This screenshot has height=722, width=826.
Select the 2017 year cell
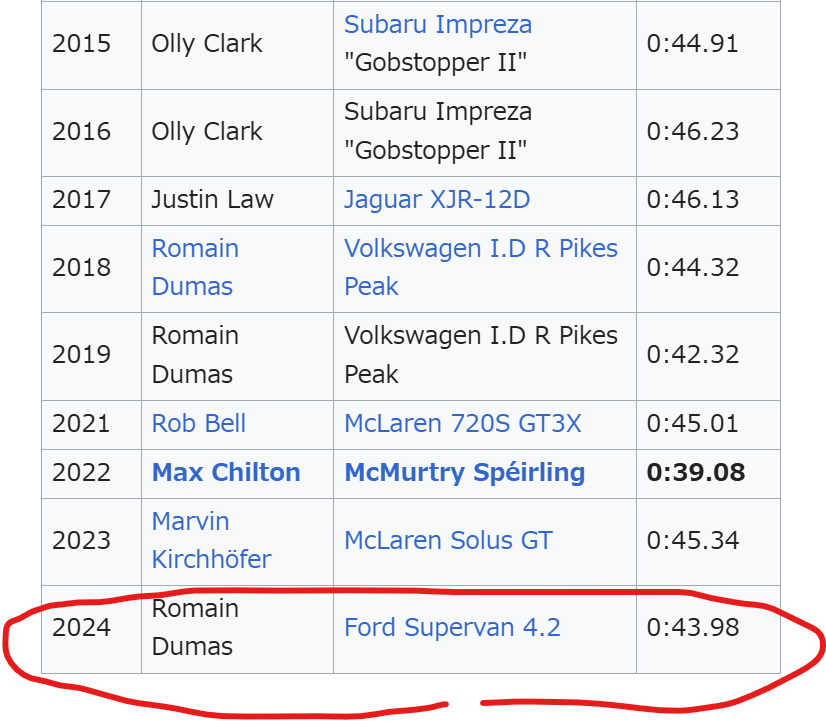(81, 200)
